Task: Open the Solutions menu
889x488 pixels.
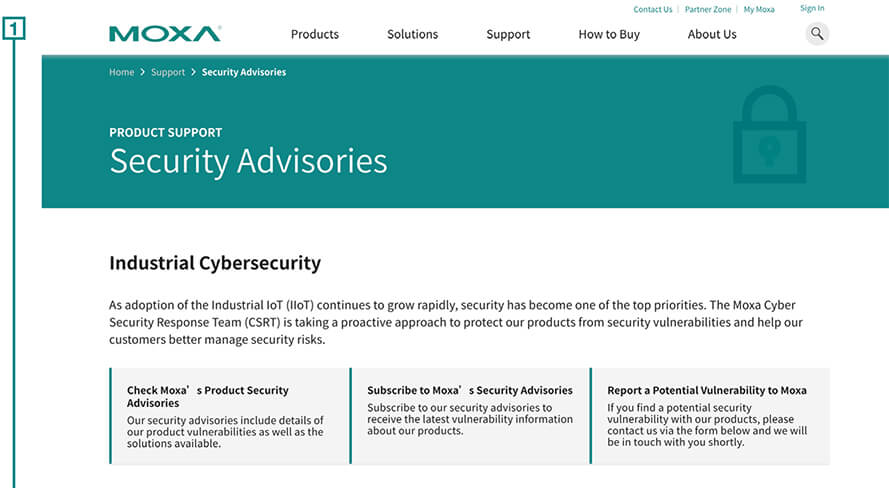Action: [x=412, y=34]
